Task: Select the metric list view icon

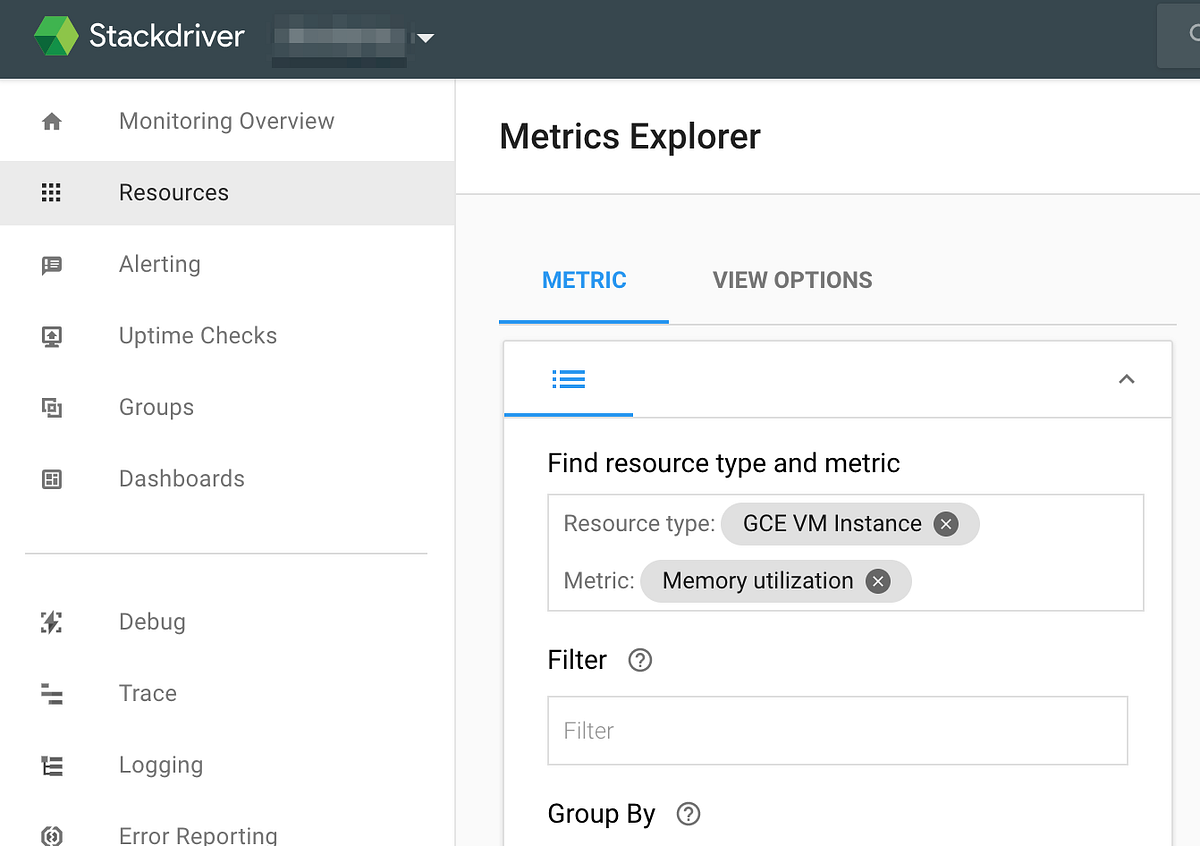Action: point(568,380)
